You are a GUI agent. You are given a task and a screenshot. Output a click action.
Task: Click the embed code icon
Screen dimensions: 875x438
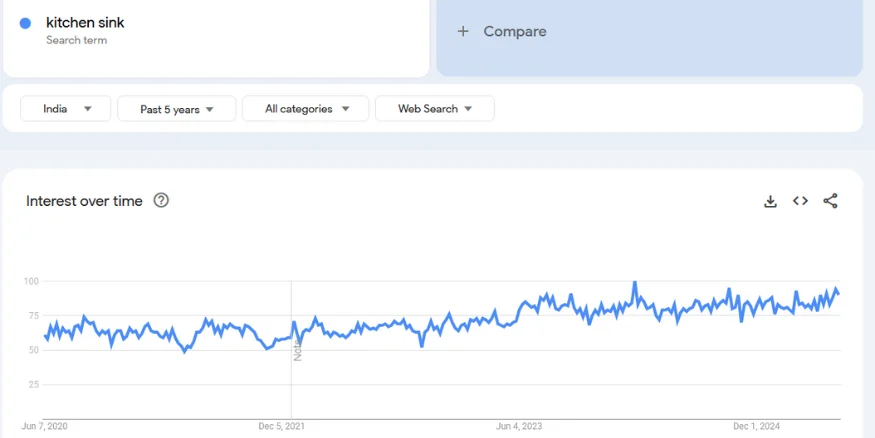click(800, 201)
